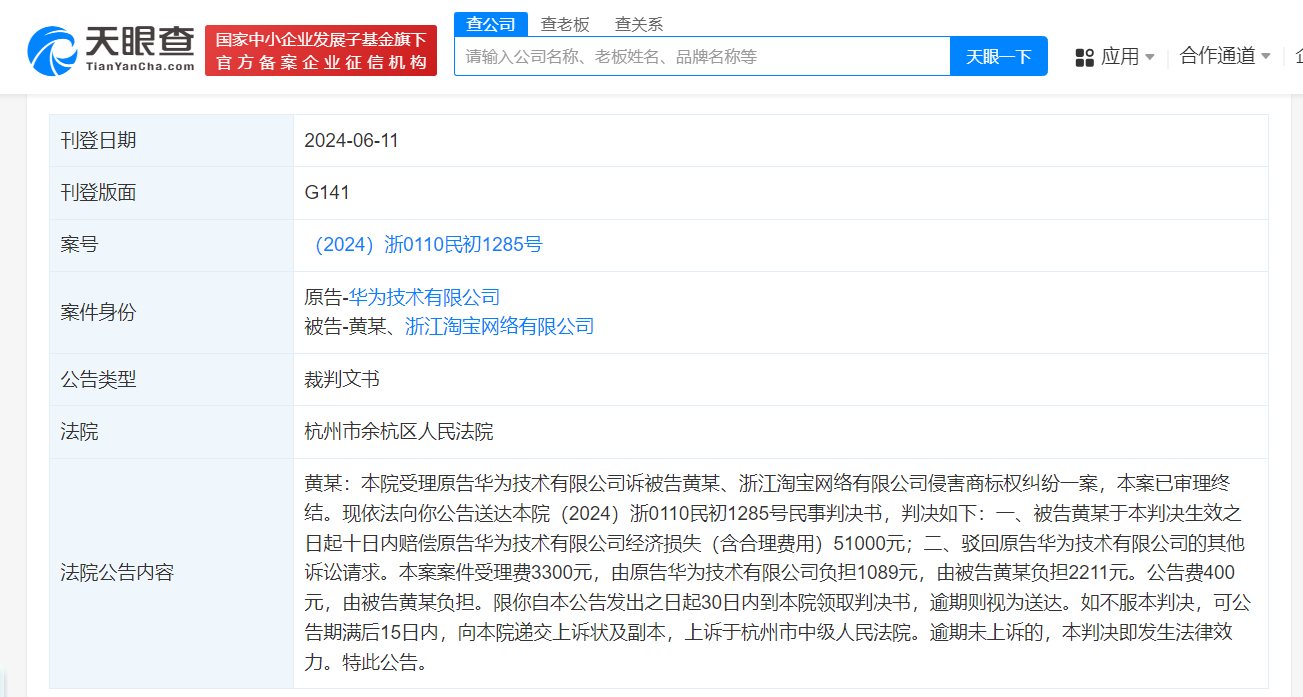The image size is (1303, 697).
Task: Click the 裁判文书 announcement type value
Action: click(342, 379)
